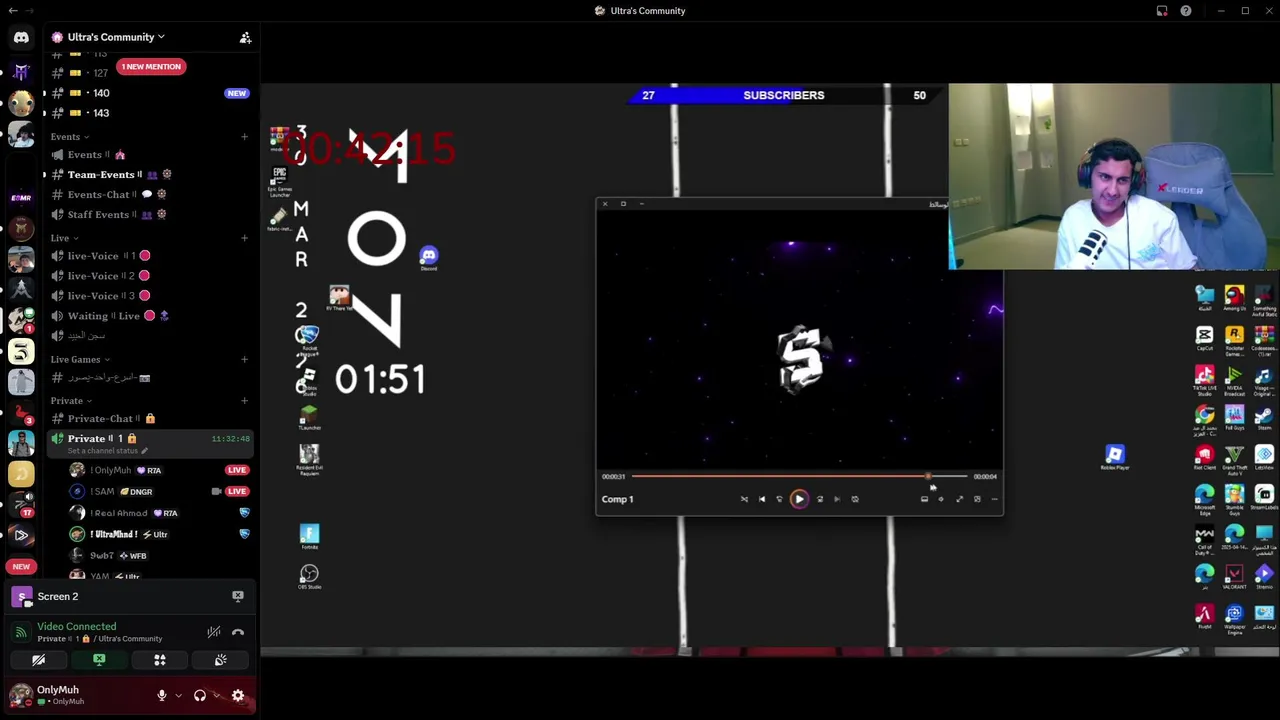Viewport: 1280px width, 720px height.
Task: Open the Activities launcher button
Action: pyautogui.click(x=160, y=660)
